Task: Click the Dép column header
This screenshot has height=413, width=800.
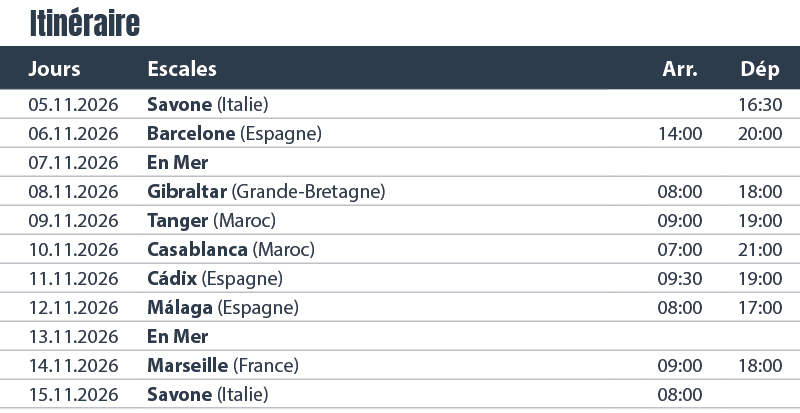Action: (x=759, y=69)
